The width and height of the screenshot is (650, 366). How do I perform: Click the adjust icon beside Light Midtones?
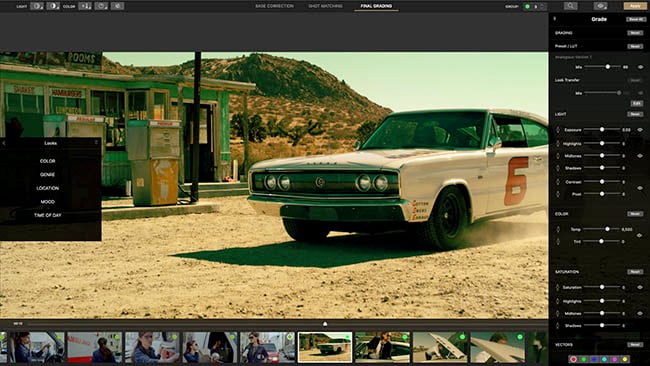tap(558, 156)
